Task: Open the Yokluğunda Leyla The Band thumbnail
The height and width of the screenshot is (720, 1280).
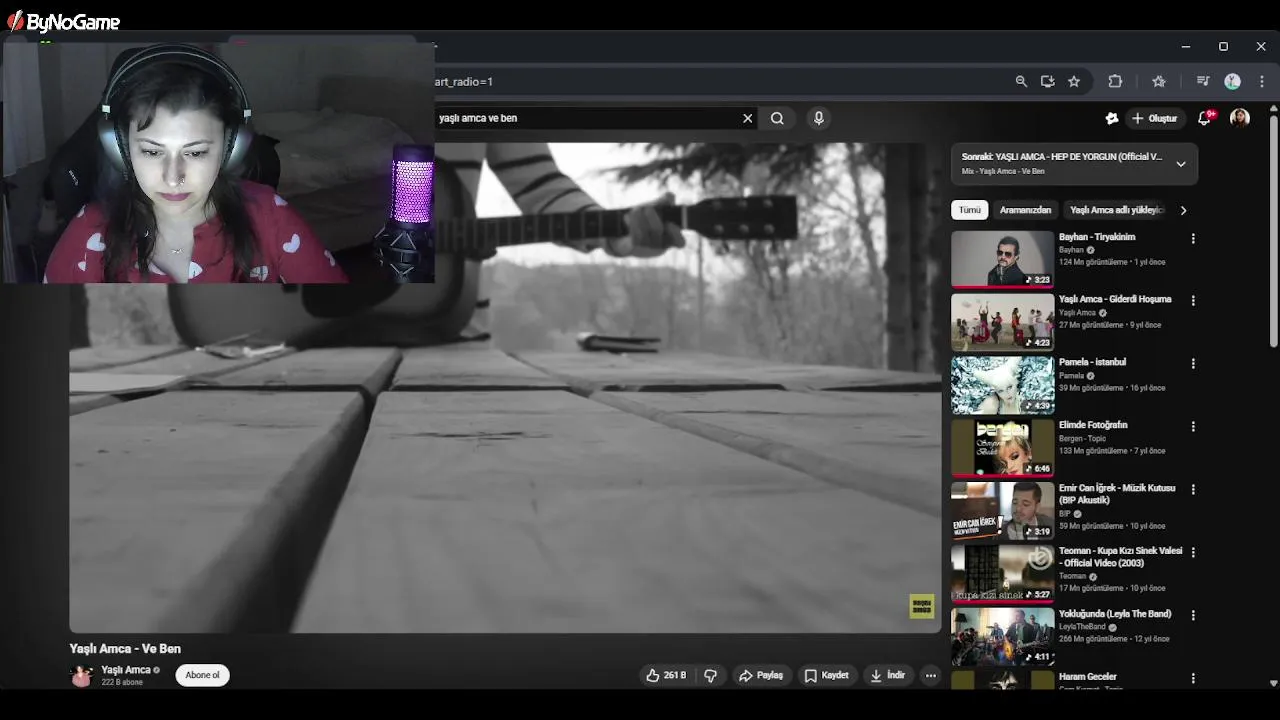Action: (x=1002, y=637)
